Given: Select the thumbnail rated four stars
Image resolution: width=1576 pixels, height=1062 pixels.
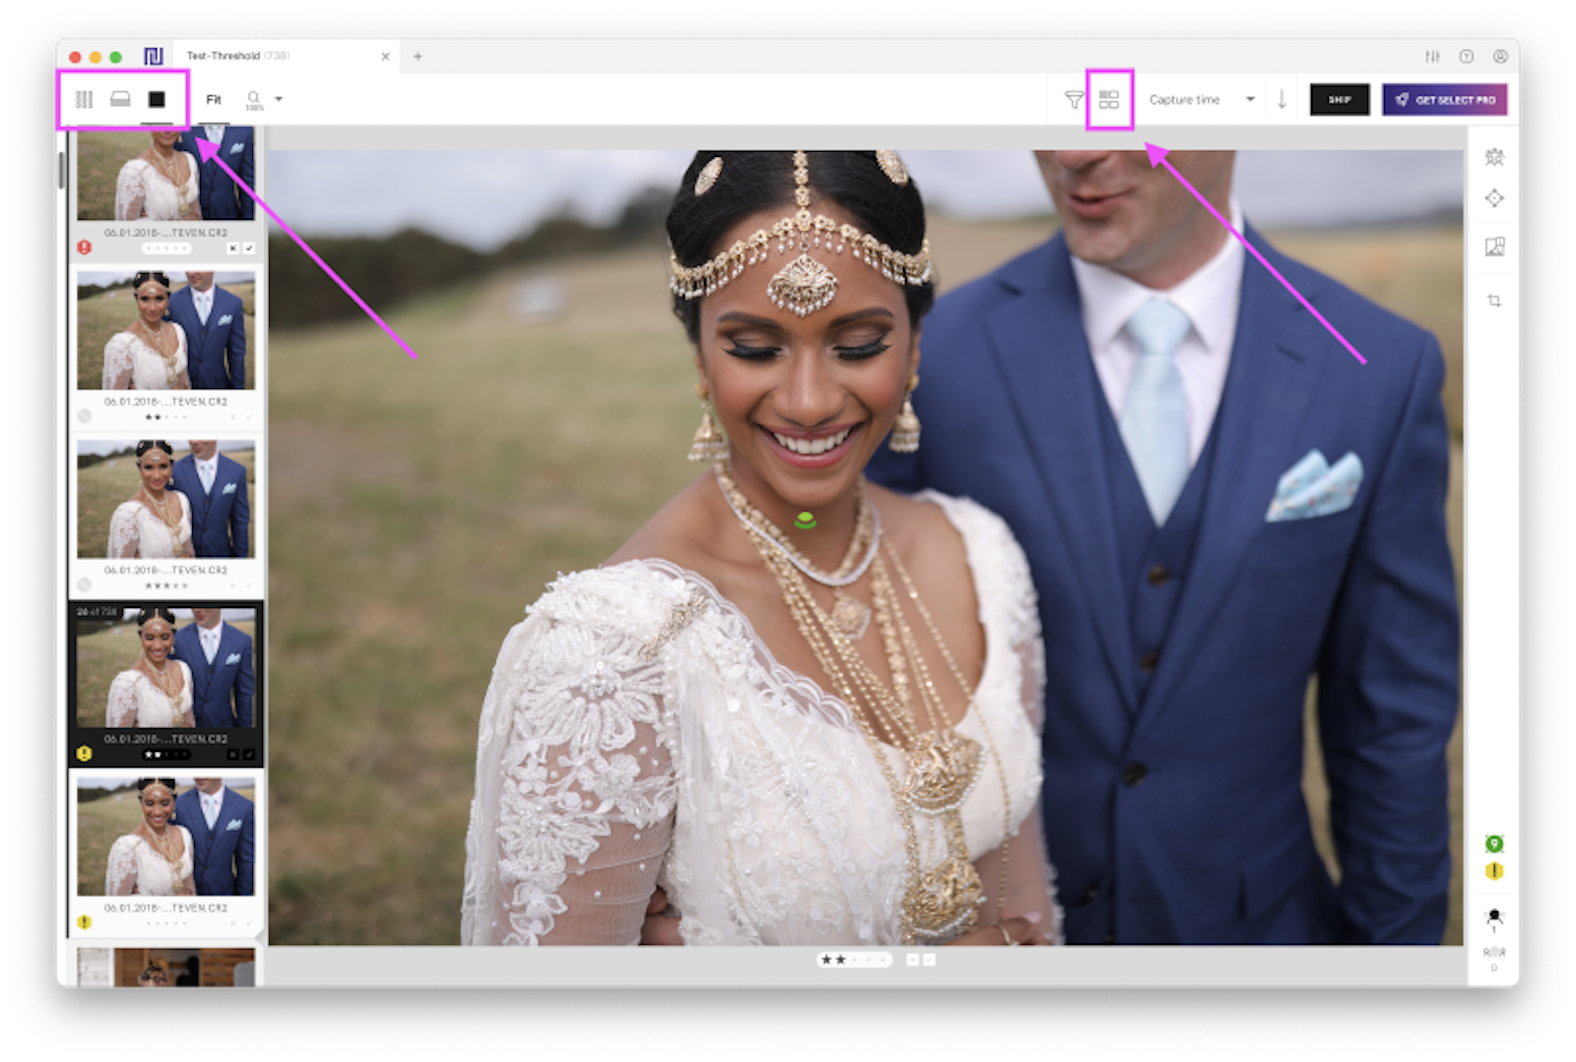Looking at the screenshot, I should pos(166,499).
